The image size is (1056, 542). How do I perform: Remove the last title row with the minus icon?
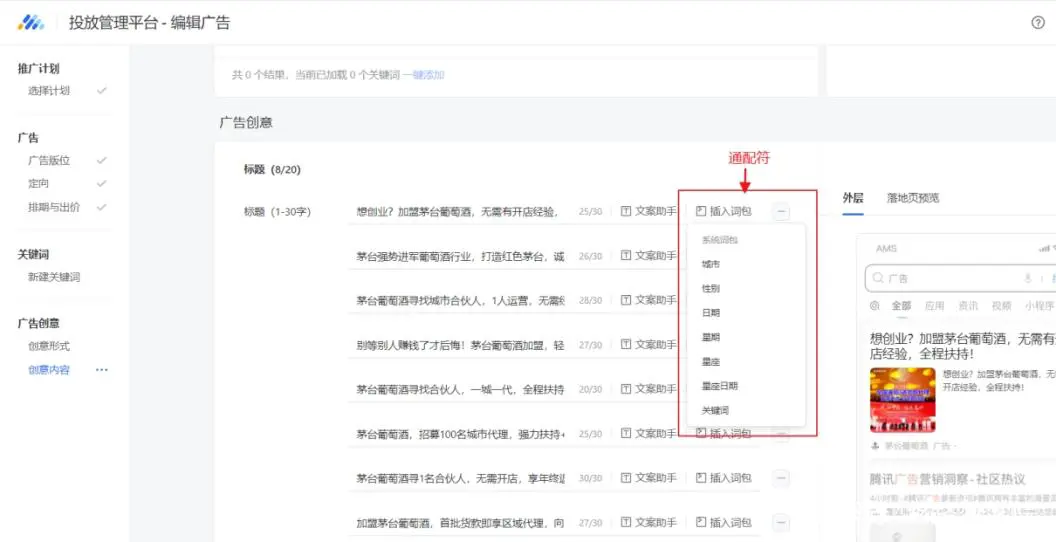click(781, 523)
